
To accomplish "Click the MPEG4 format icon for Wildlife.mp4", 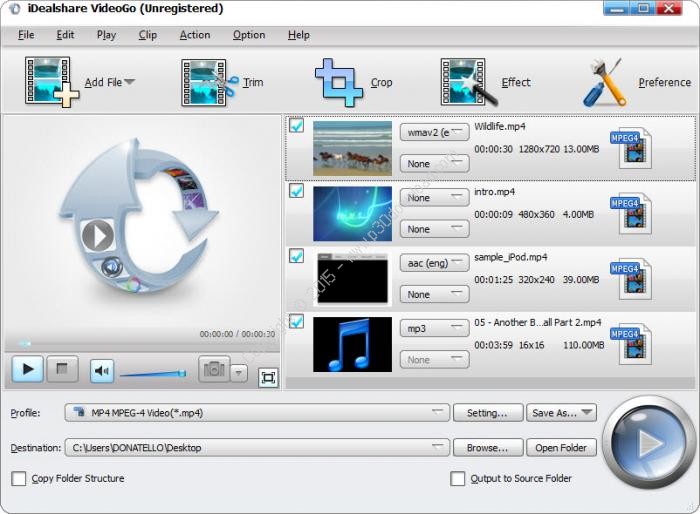I will pos(631,149).
